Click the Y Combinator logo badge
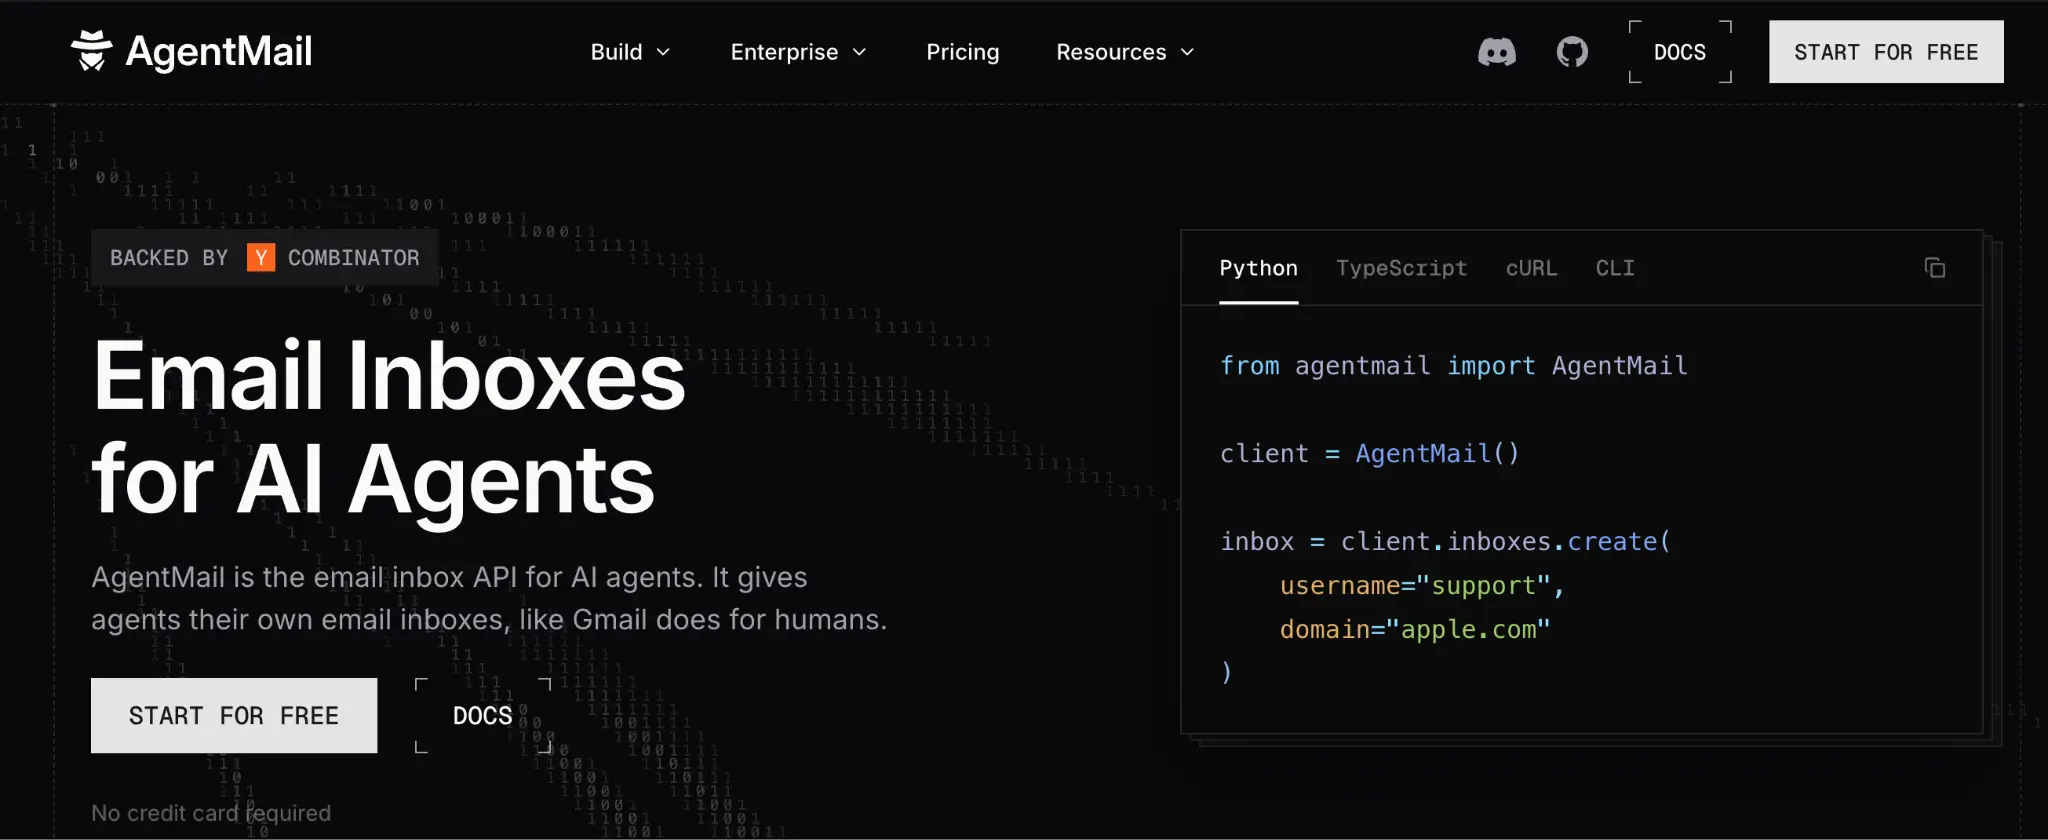 (261, 258)
